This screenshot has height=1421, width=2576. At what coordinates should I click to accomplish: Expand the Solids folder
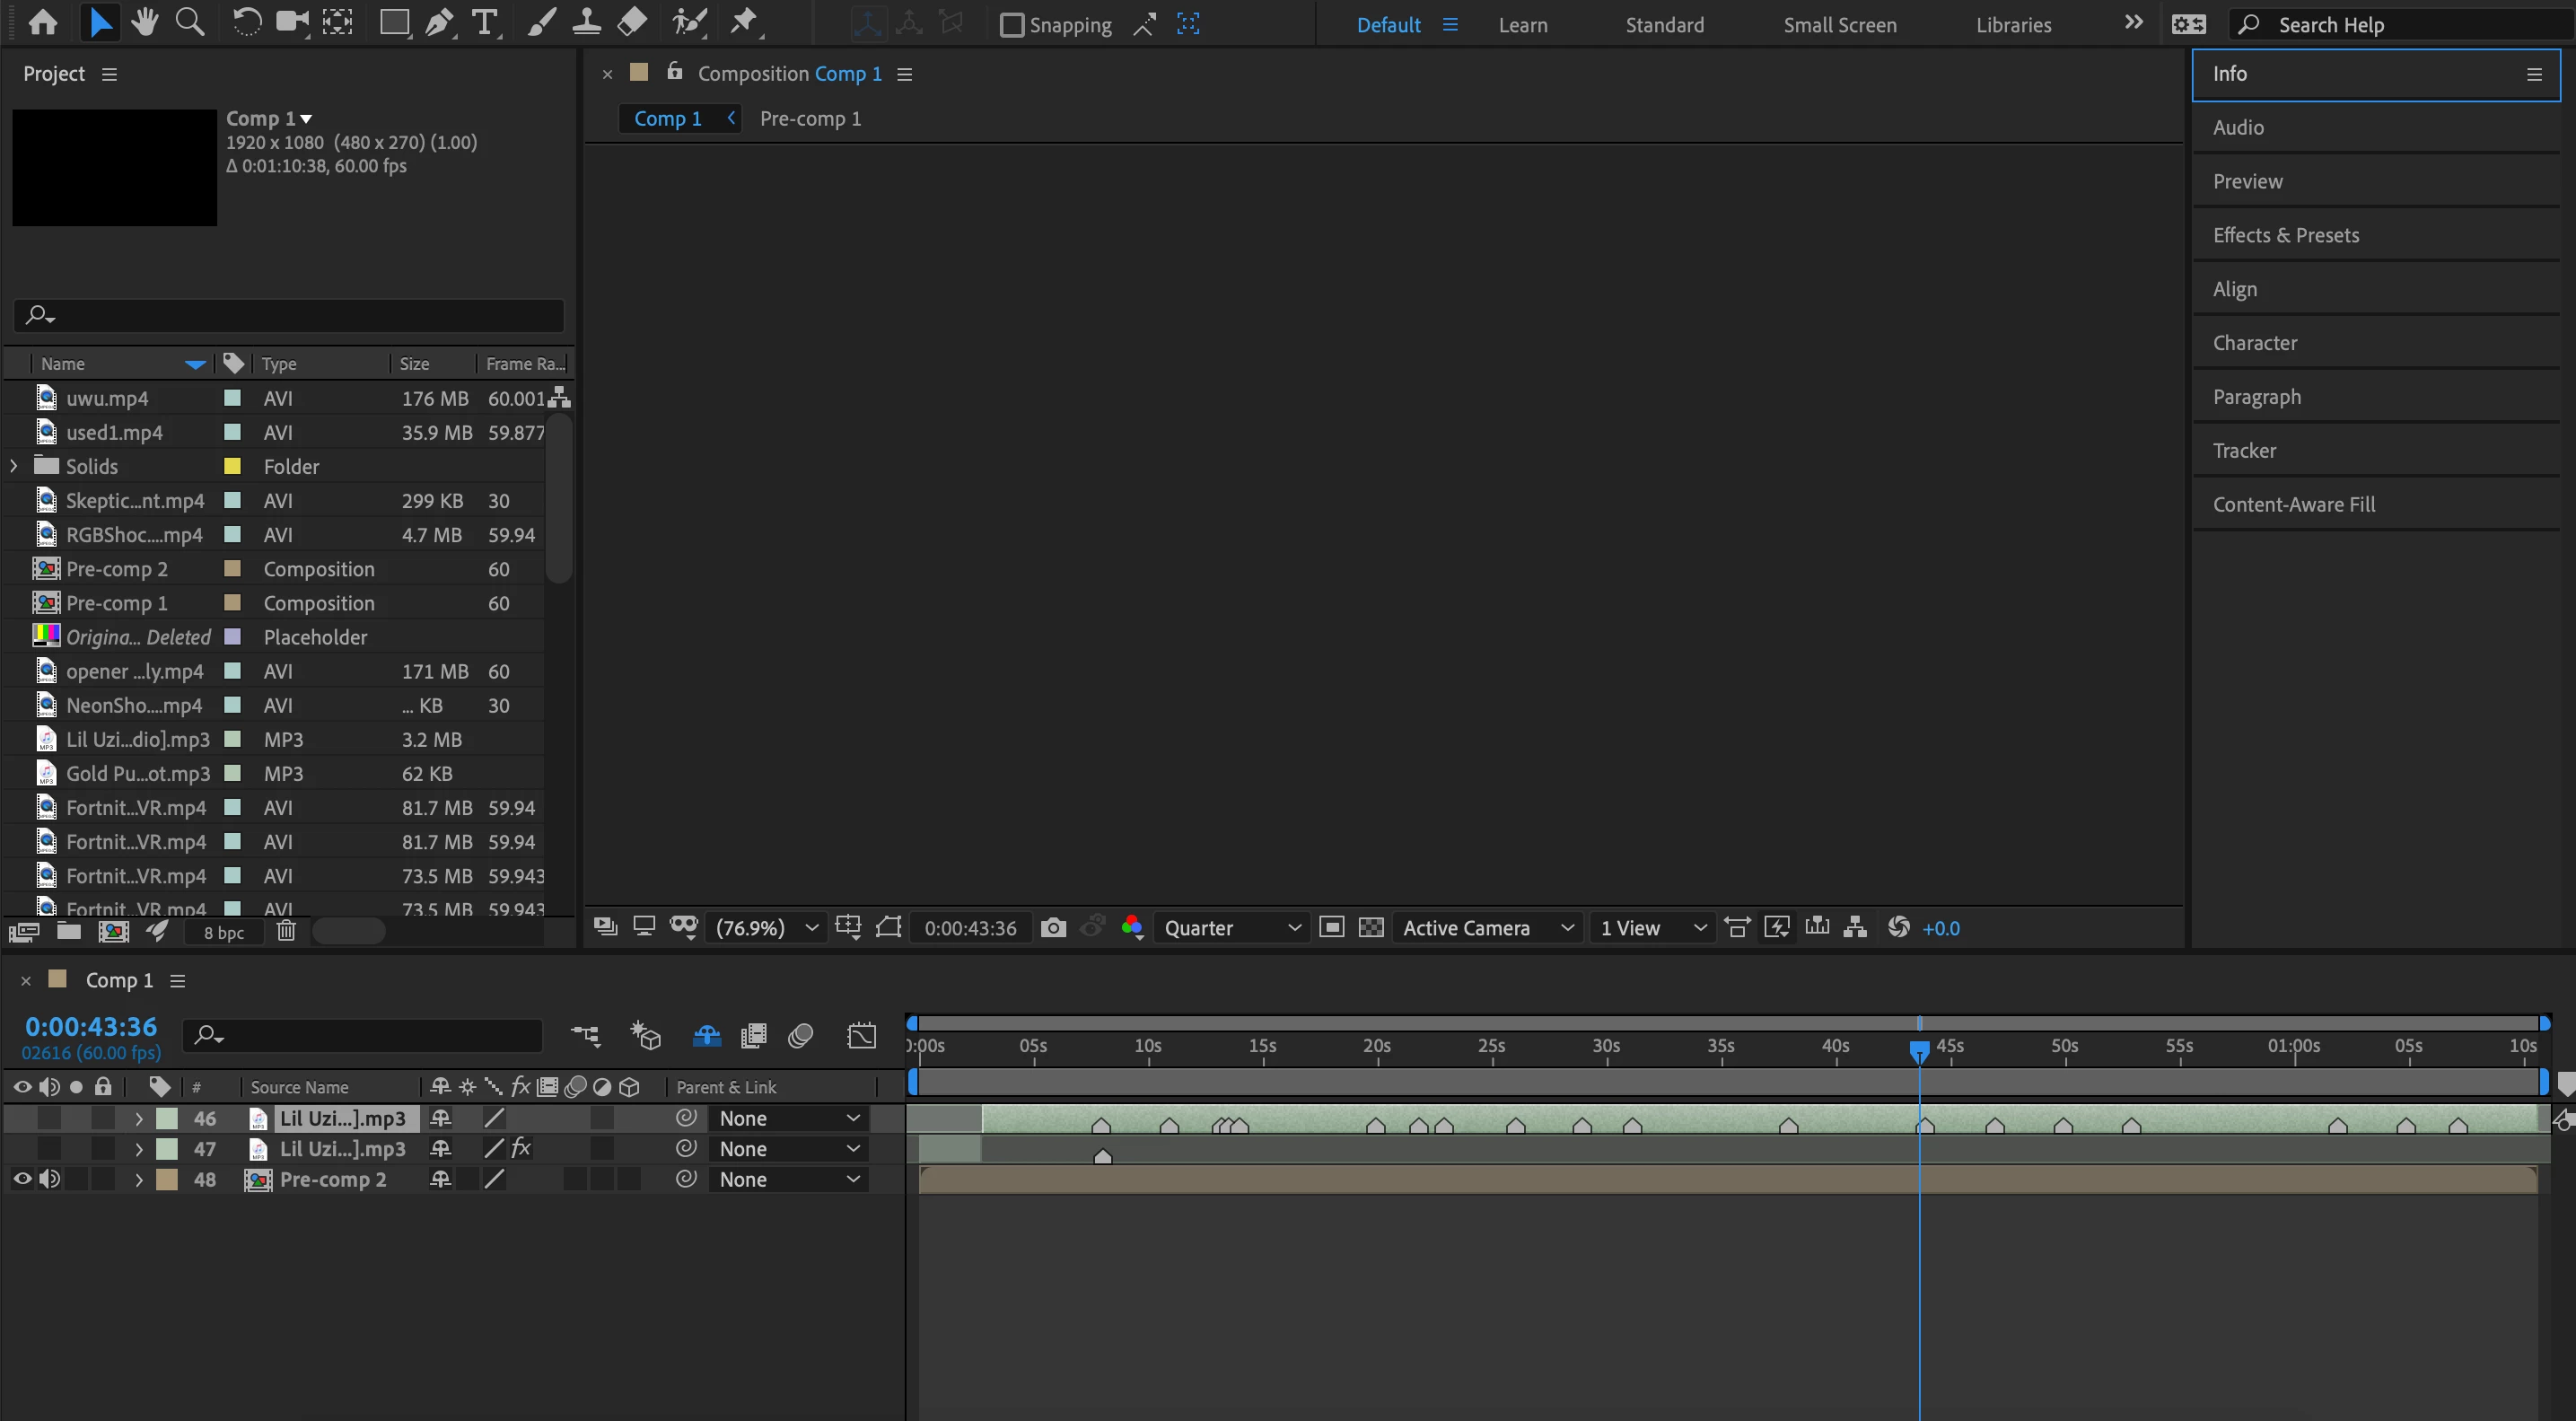pos(14,466)
